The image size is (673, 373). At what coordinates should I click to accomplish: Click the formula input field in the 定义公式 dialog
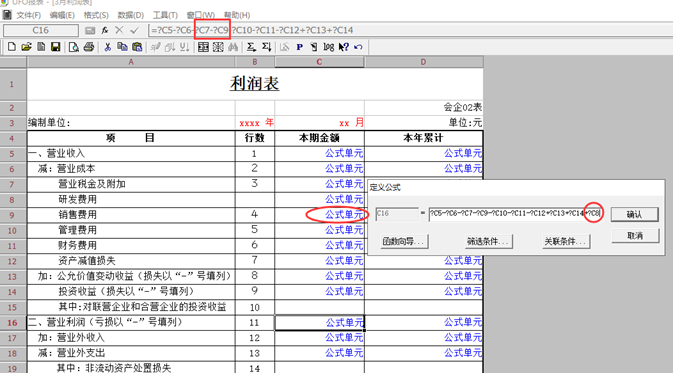point(515,214)
